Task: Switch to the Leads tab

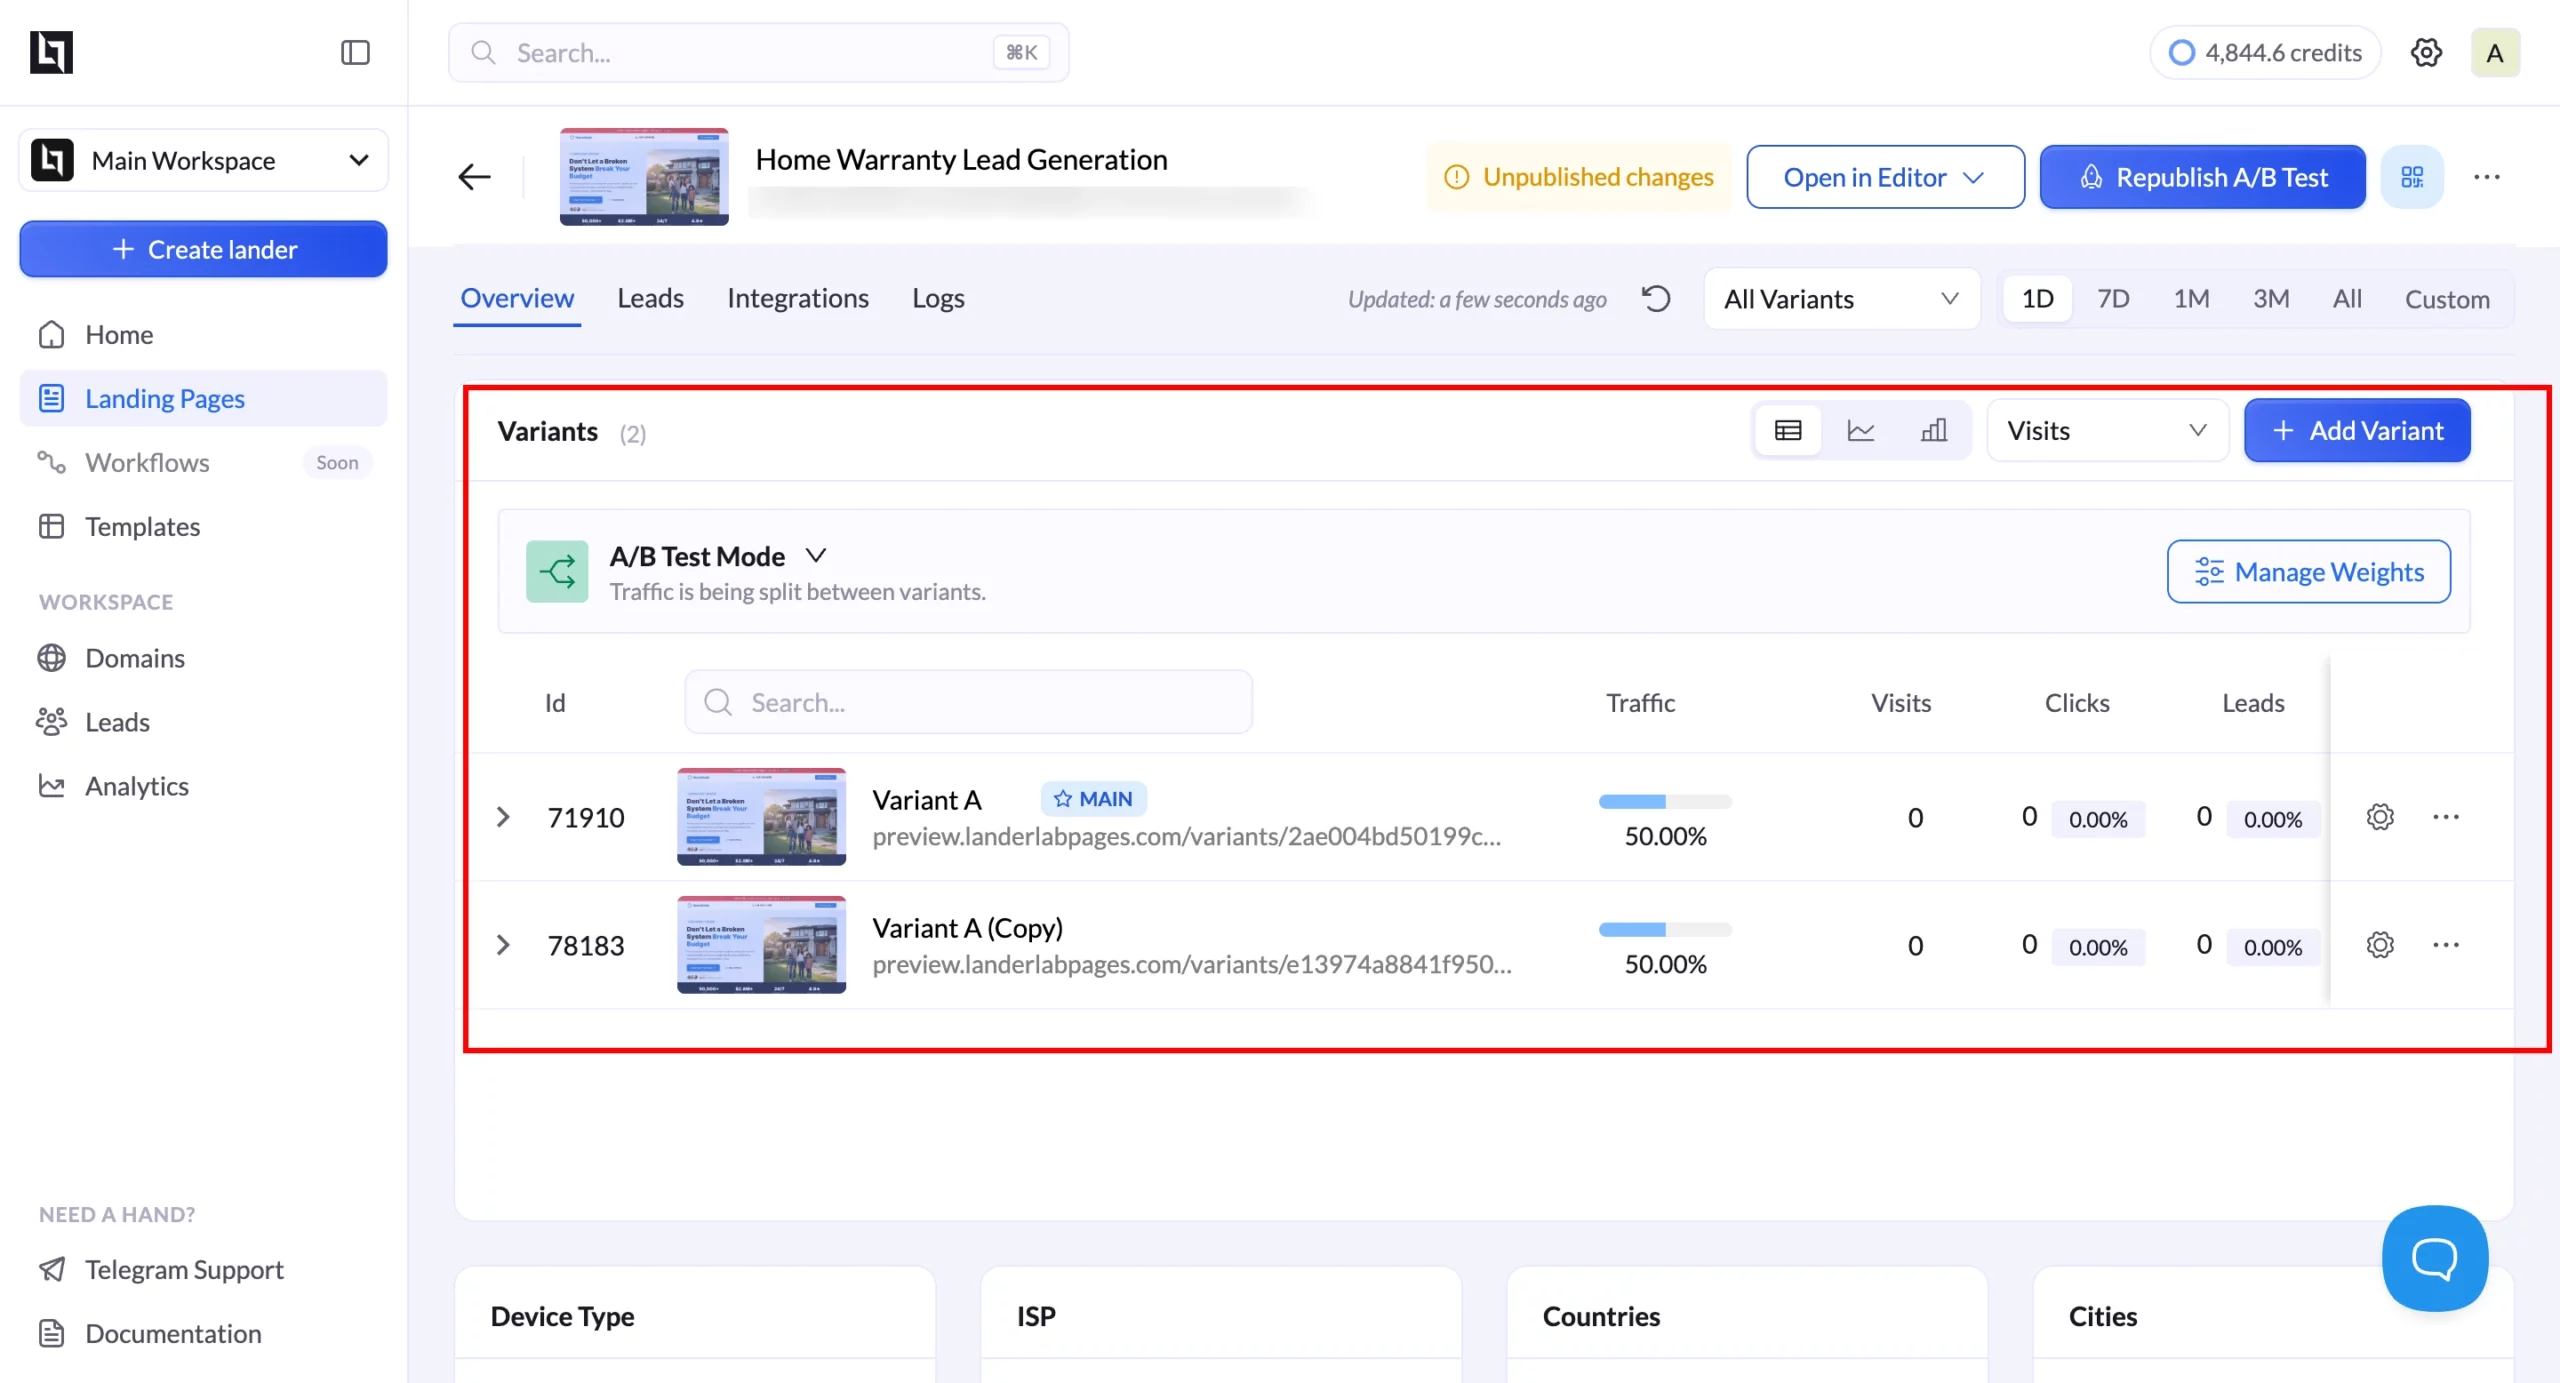Action: [x=650, y=298]
